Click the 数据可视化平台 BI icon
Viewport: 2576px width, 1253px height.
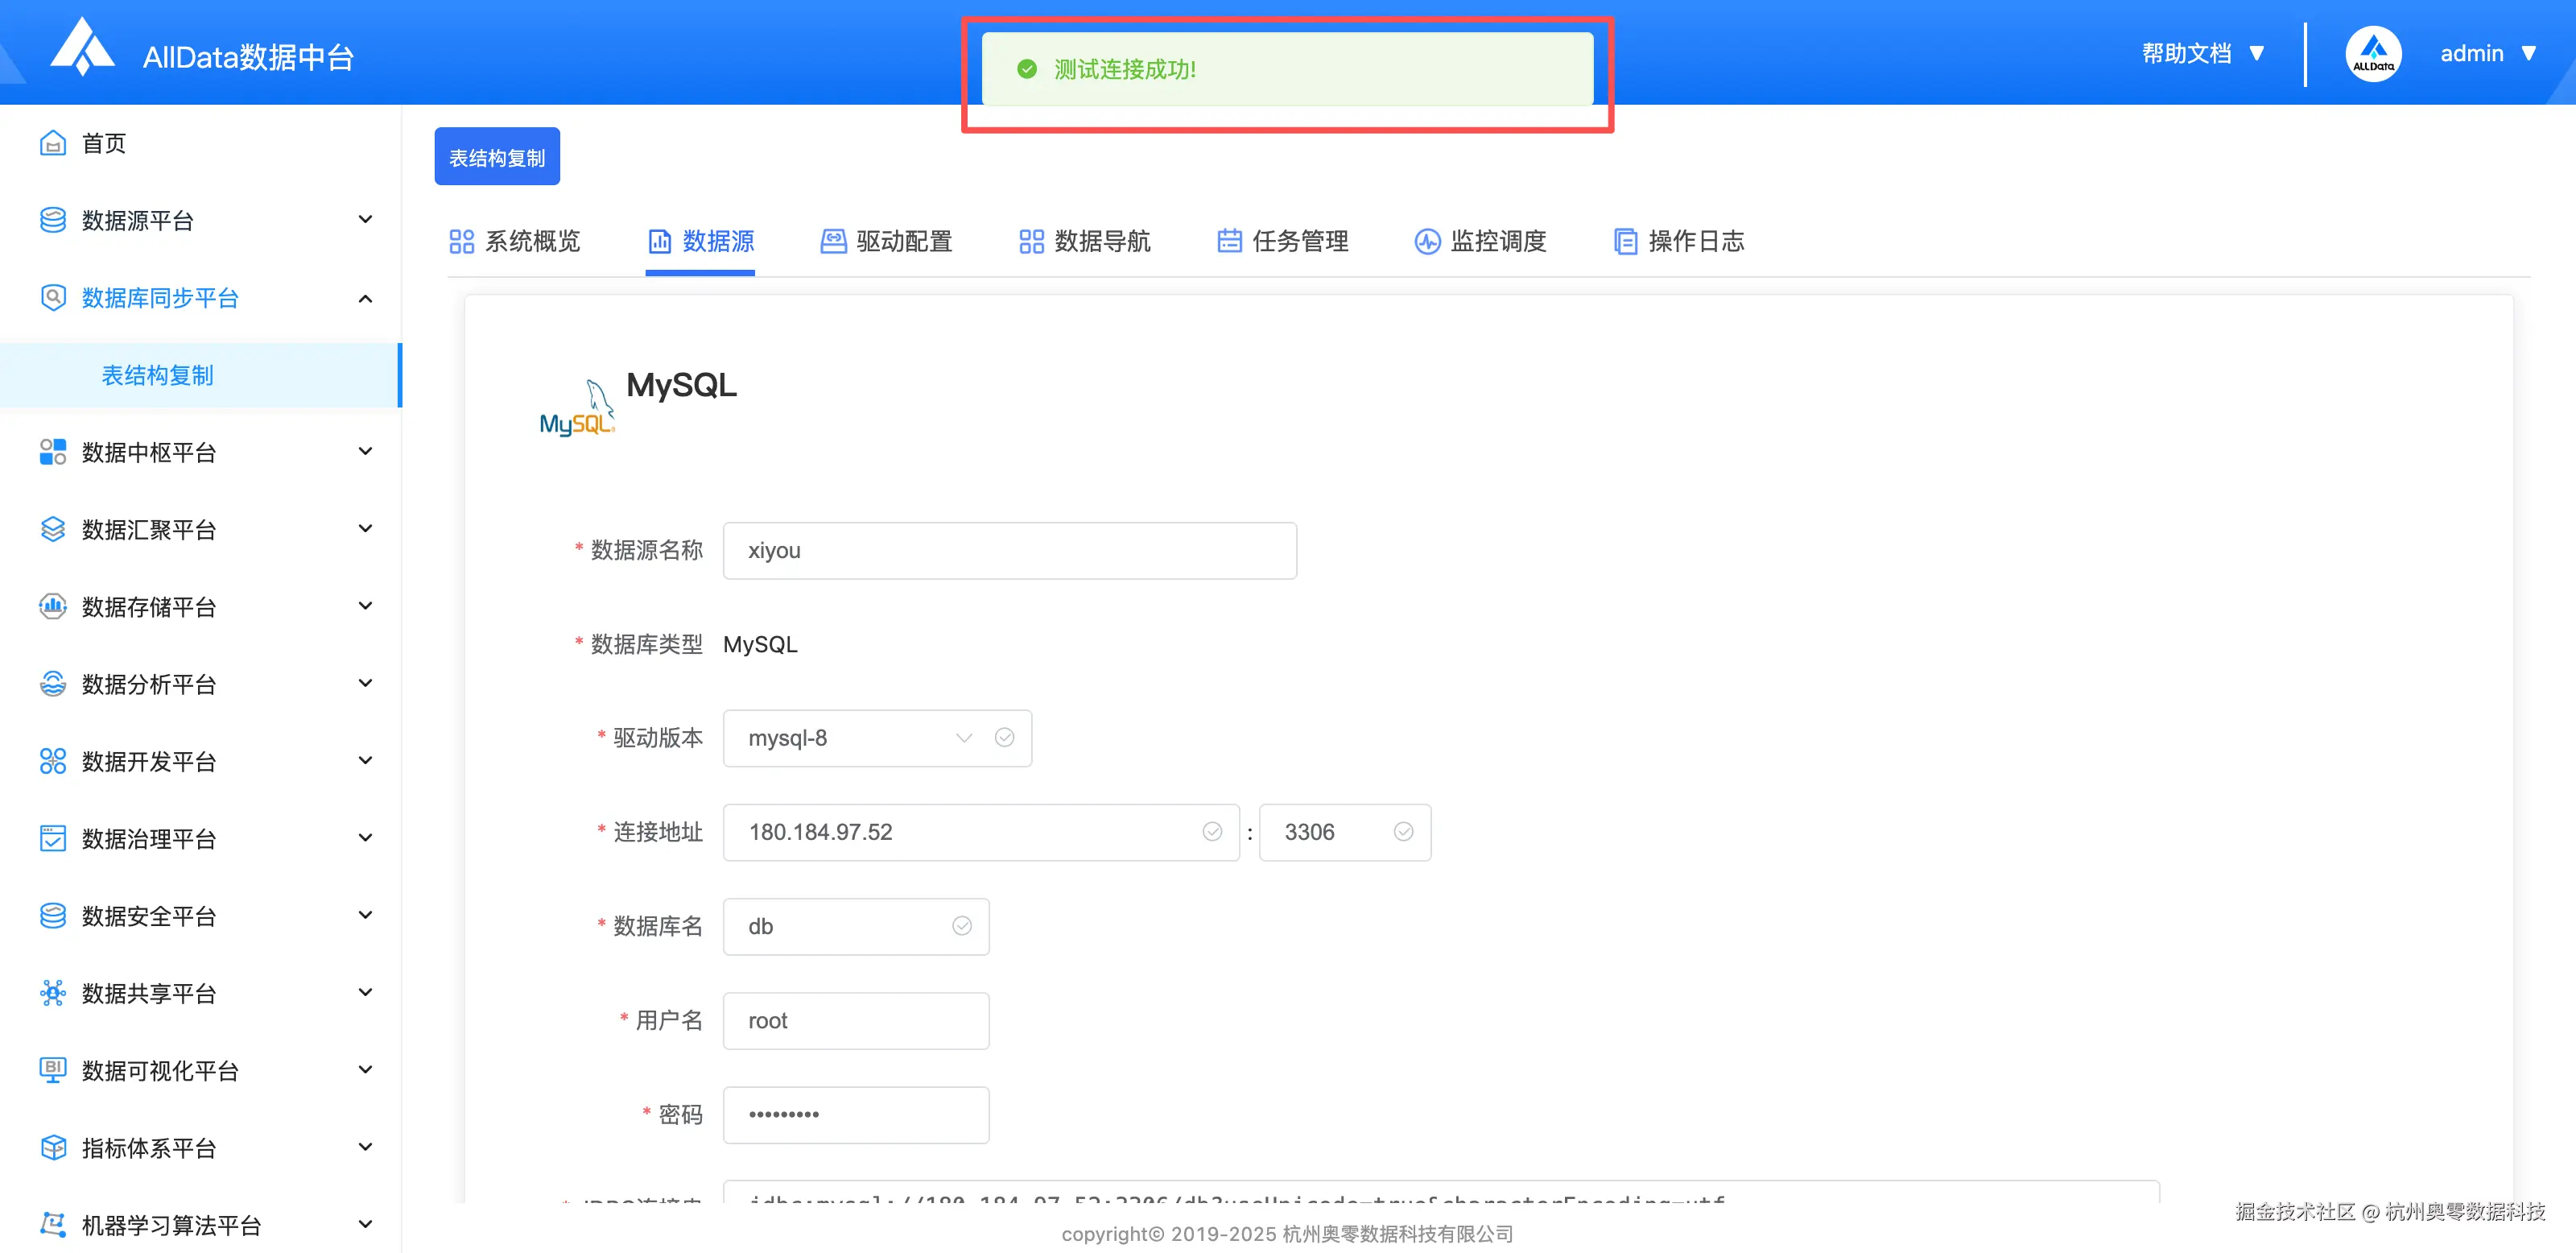[53, 1070]
